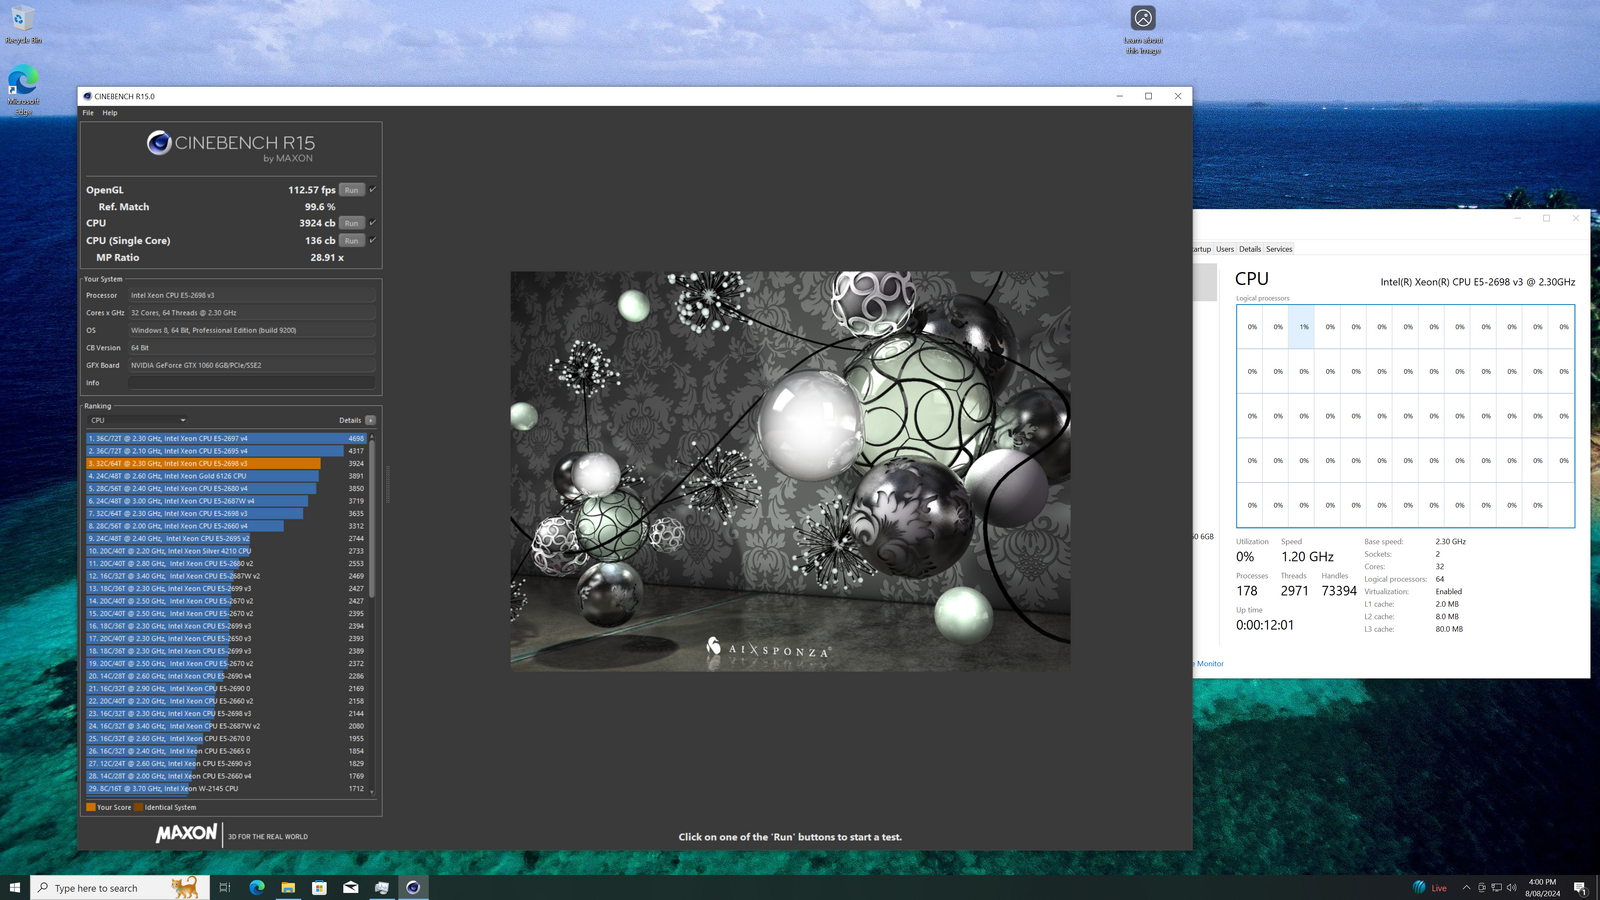Image resolution: width=1600 pixels, height=900 pixels.
Task: Click the GFX Board field with GTX 1060
Action: click(251, 365)
